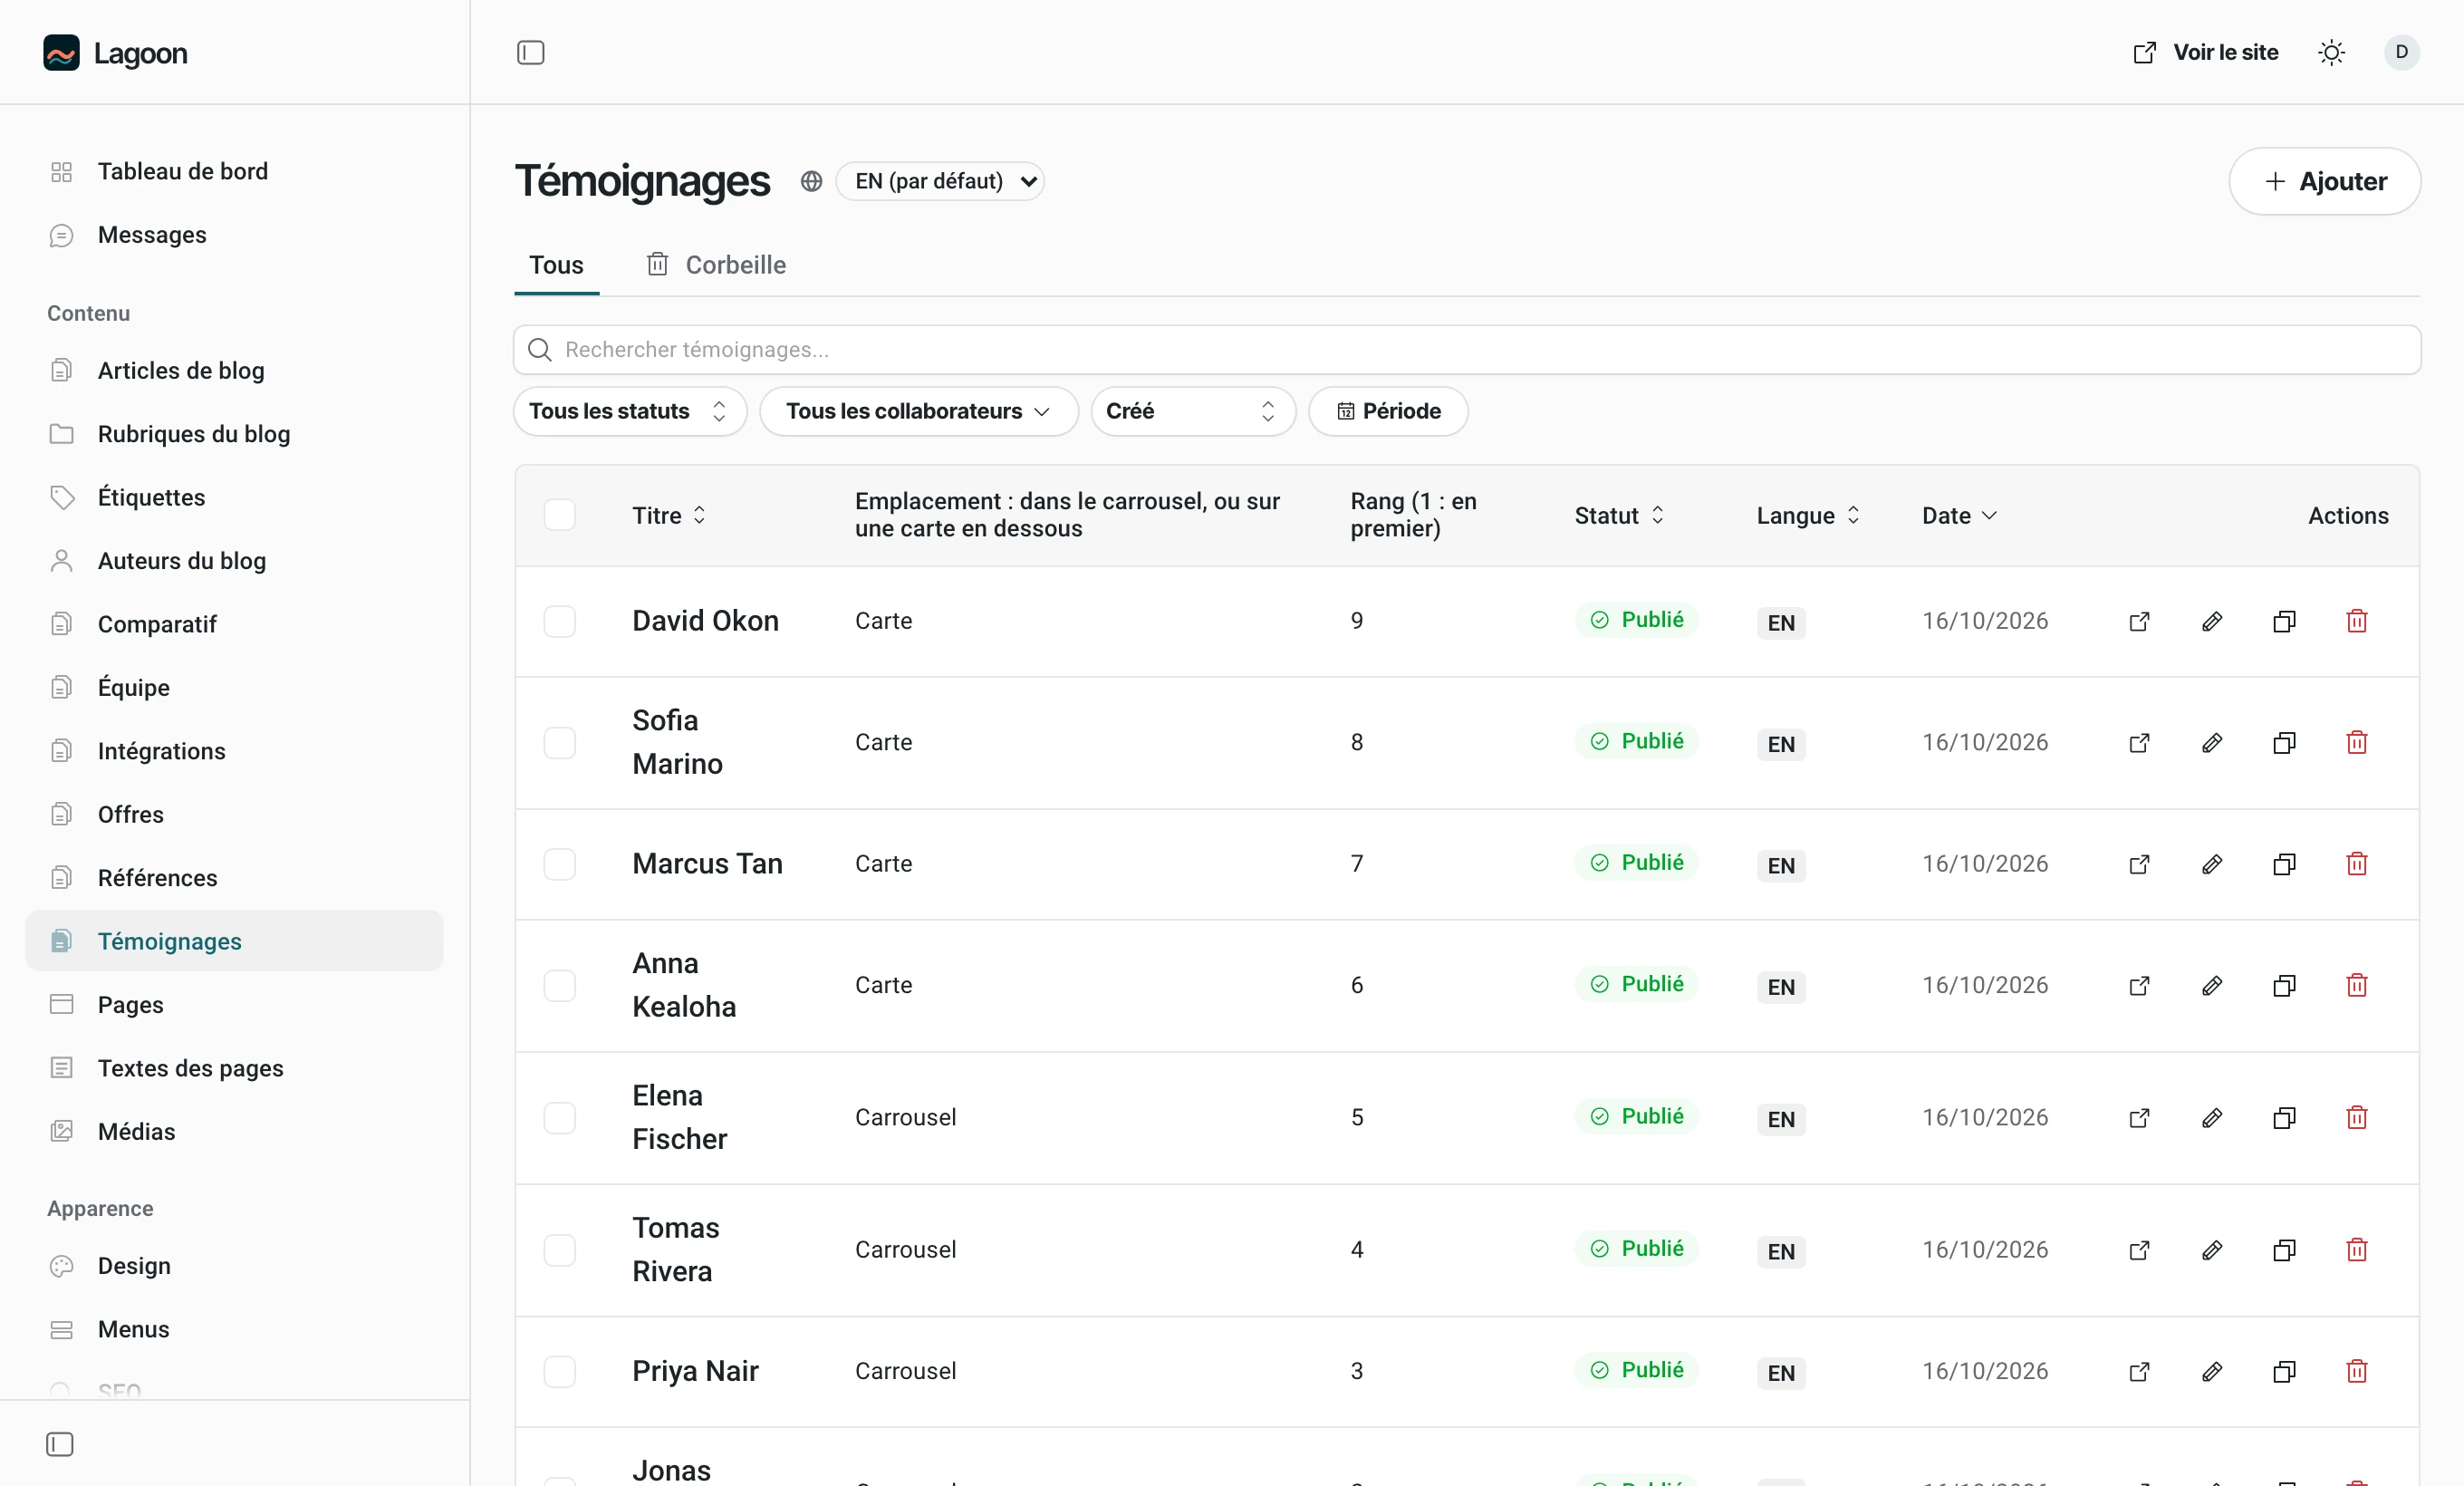The width and height of the screenshot is (2464, 1486).
Task: Open the Voir le site link
Action: coord(2205,53)
